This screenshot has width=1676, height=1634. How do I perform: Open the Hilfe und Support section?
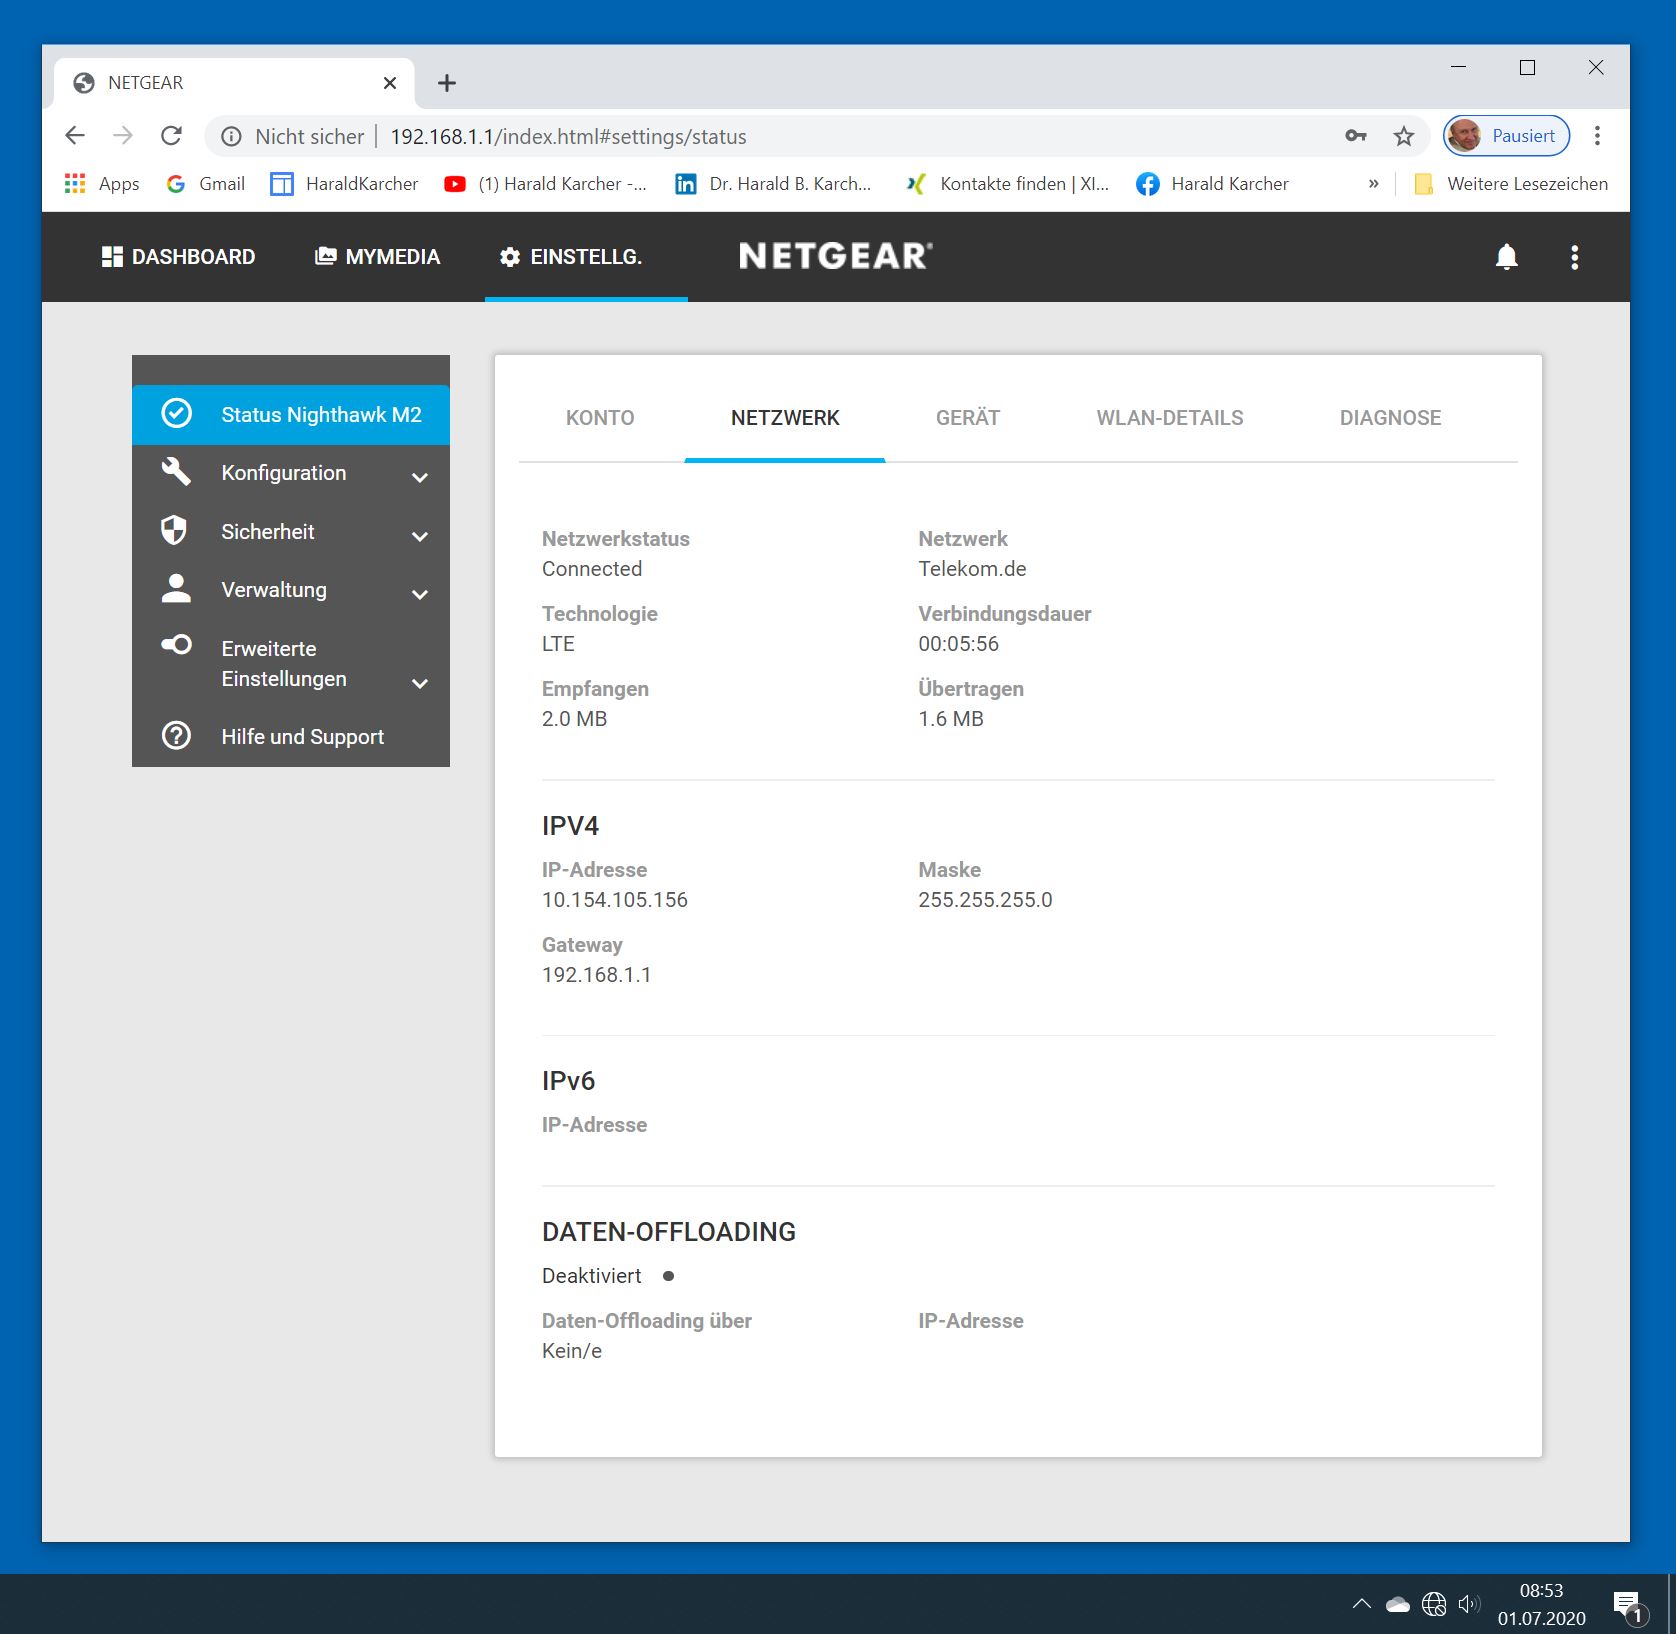coord(302,737)
